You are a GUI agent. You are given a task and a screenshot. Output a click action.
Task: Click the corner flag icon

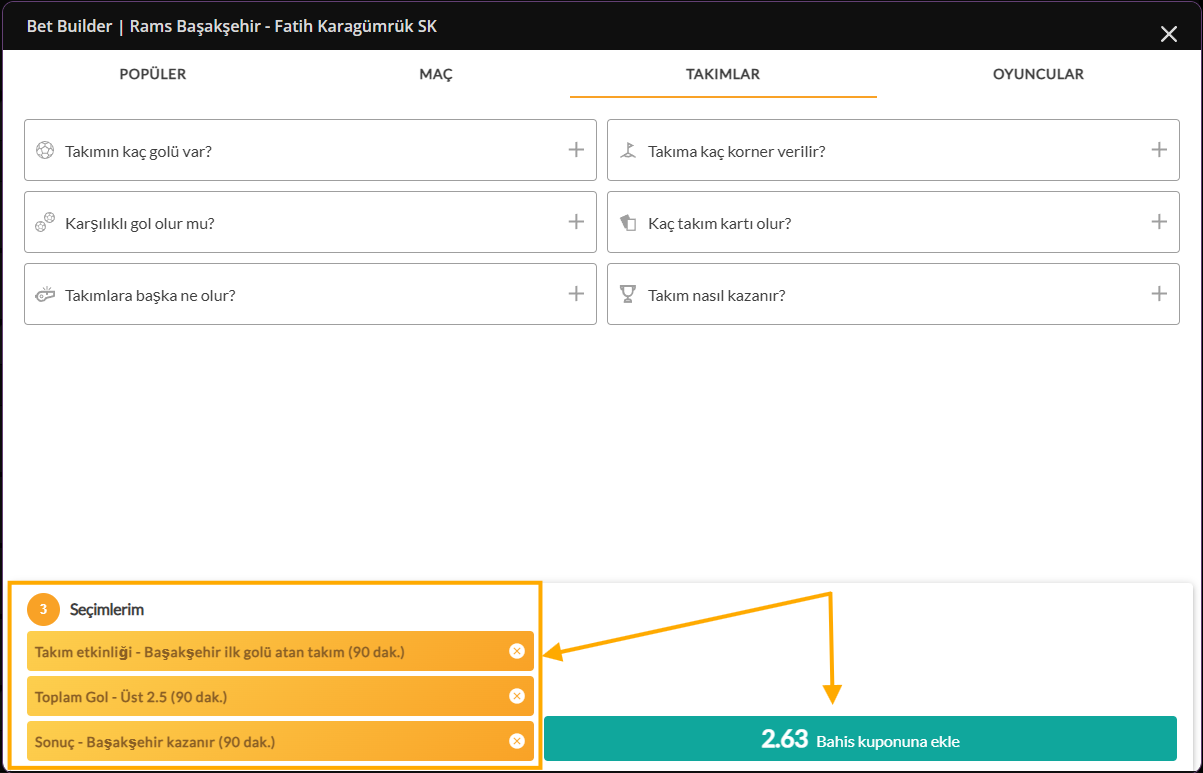(x=627, y=151)
